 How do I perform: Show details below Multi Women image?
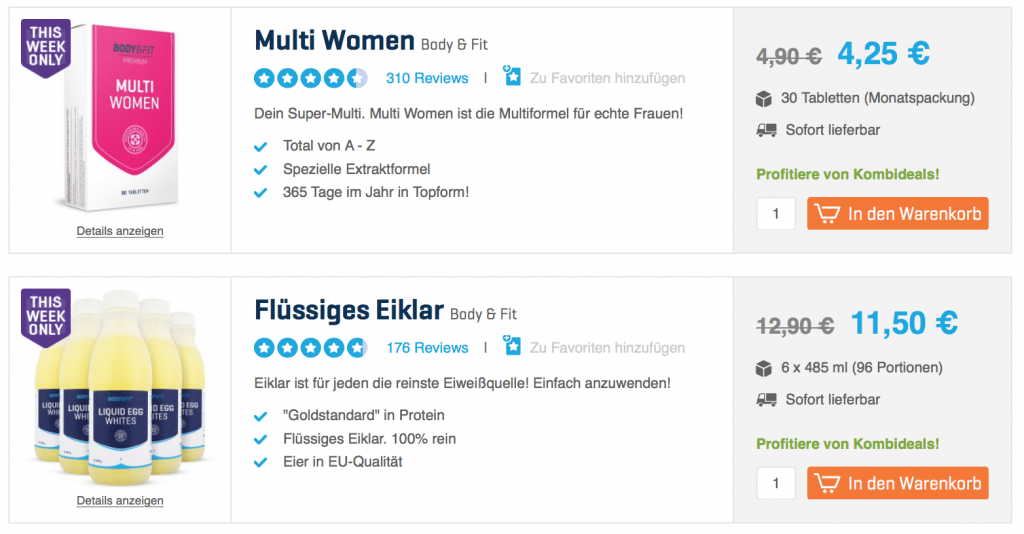120,231
